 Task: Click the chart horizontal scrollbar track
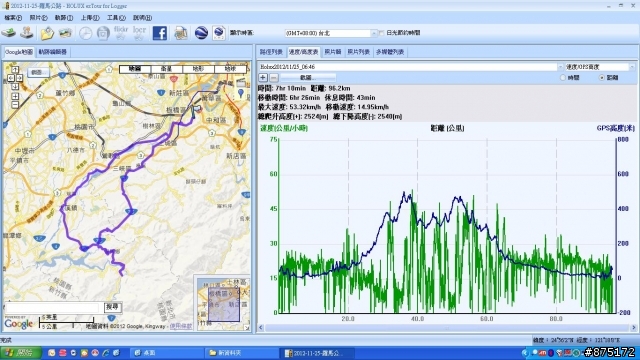[447, 327]
